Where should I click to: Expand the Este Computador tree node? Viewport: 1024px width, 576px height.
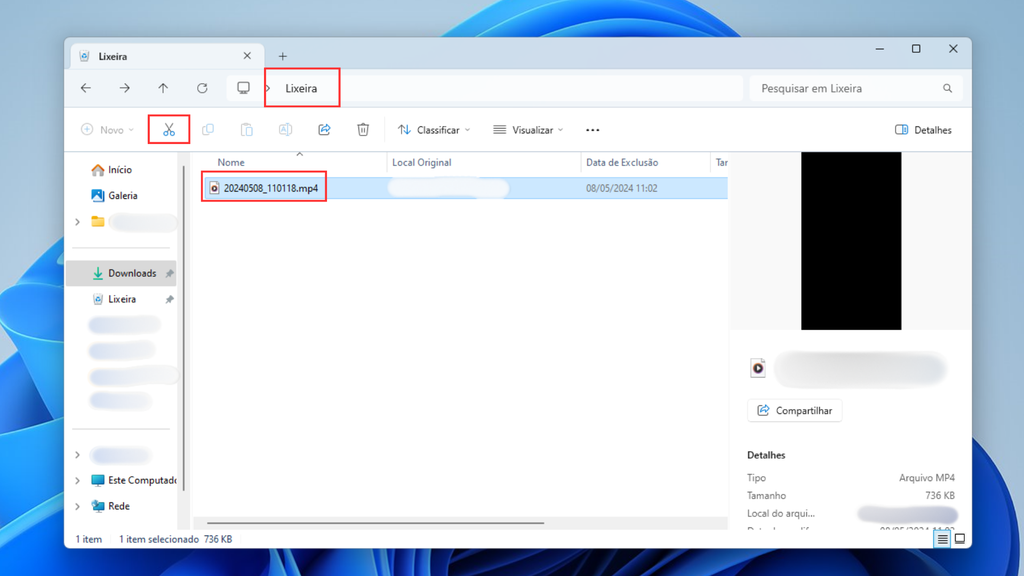pyautogui.click(x=77, y=481)
